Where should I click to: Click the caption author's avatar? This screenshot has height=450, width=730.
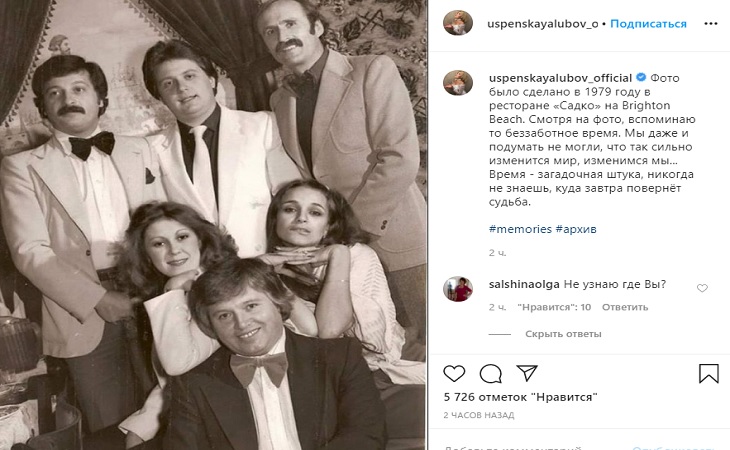(459, 83)
